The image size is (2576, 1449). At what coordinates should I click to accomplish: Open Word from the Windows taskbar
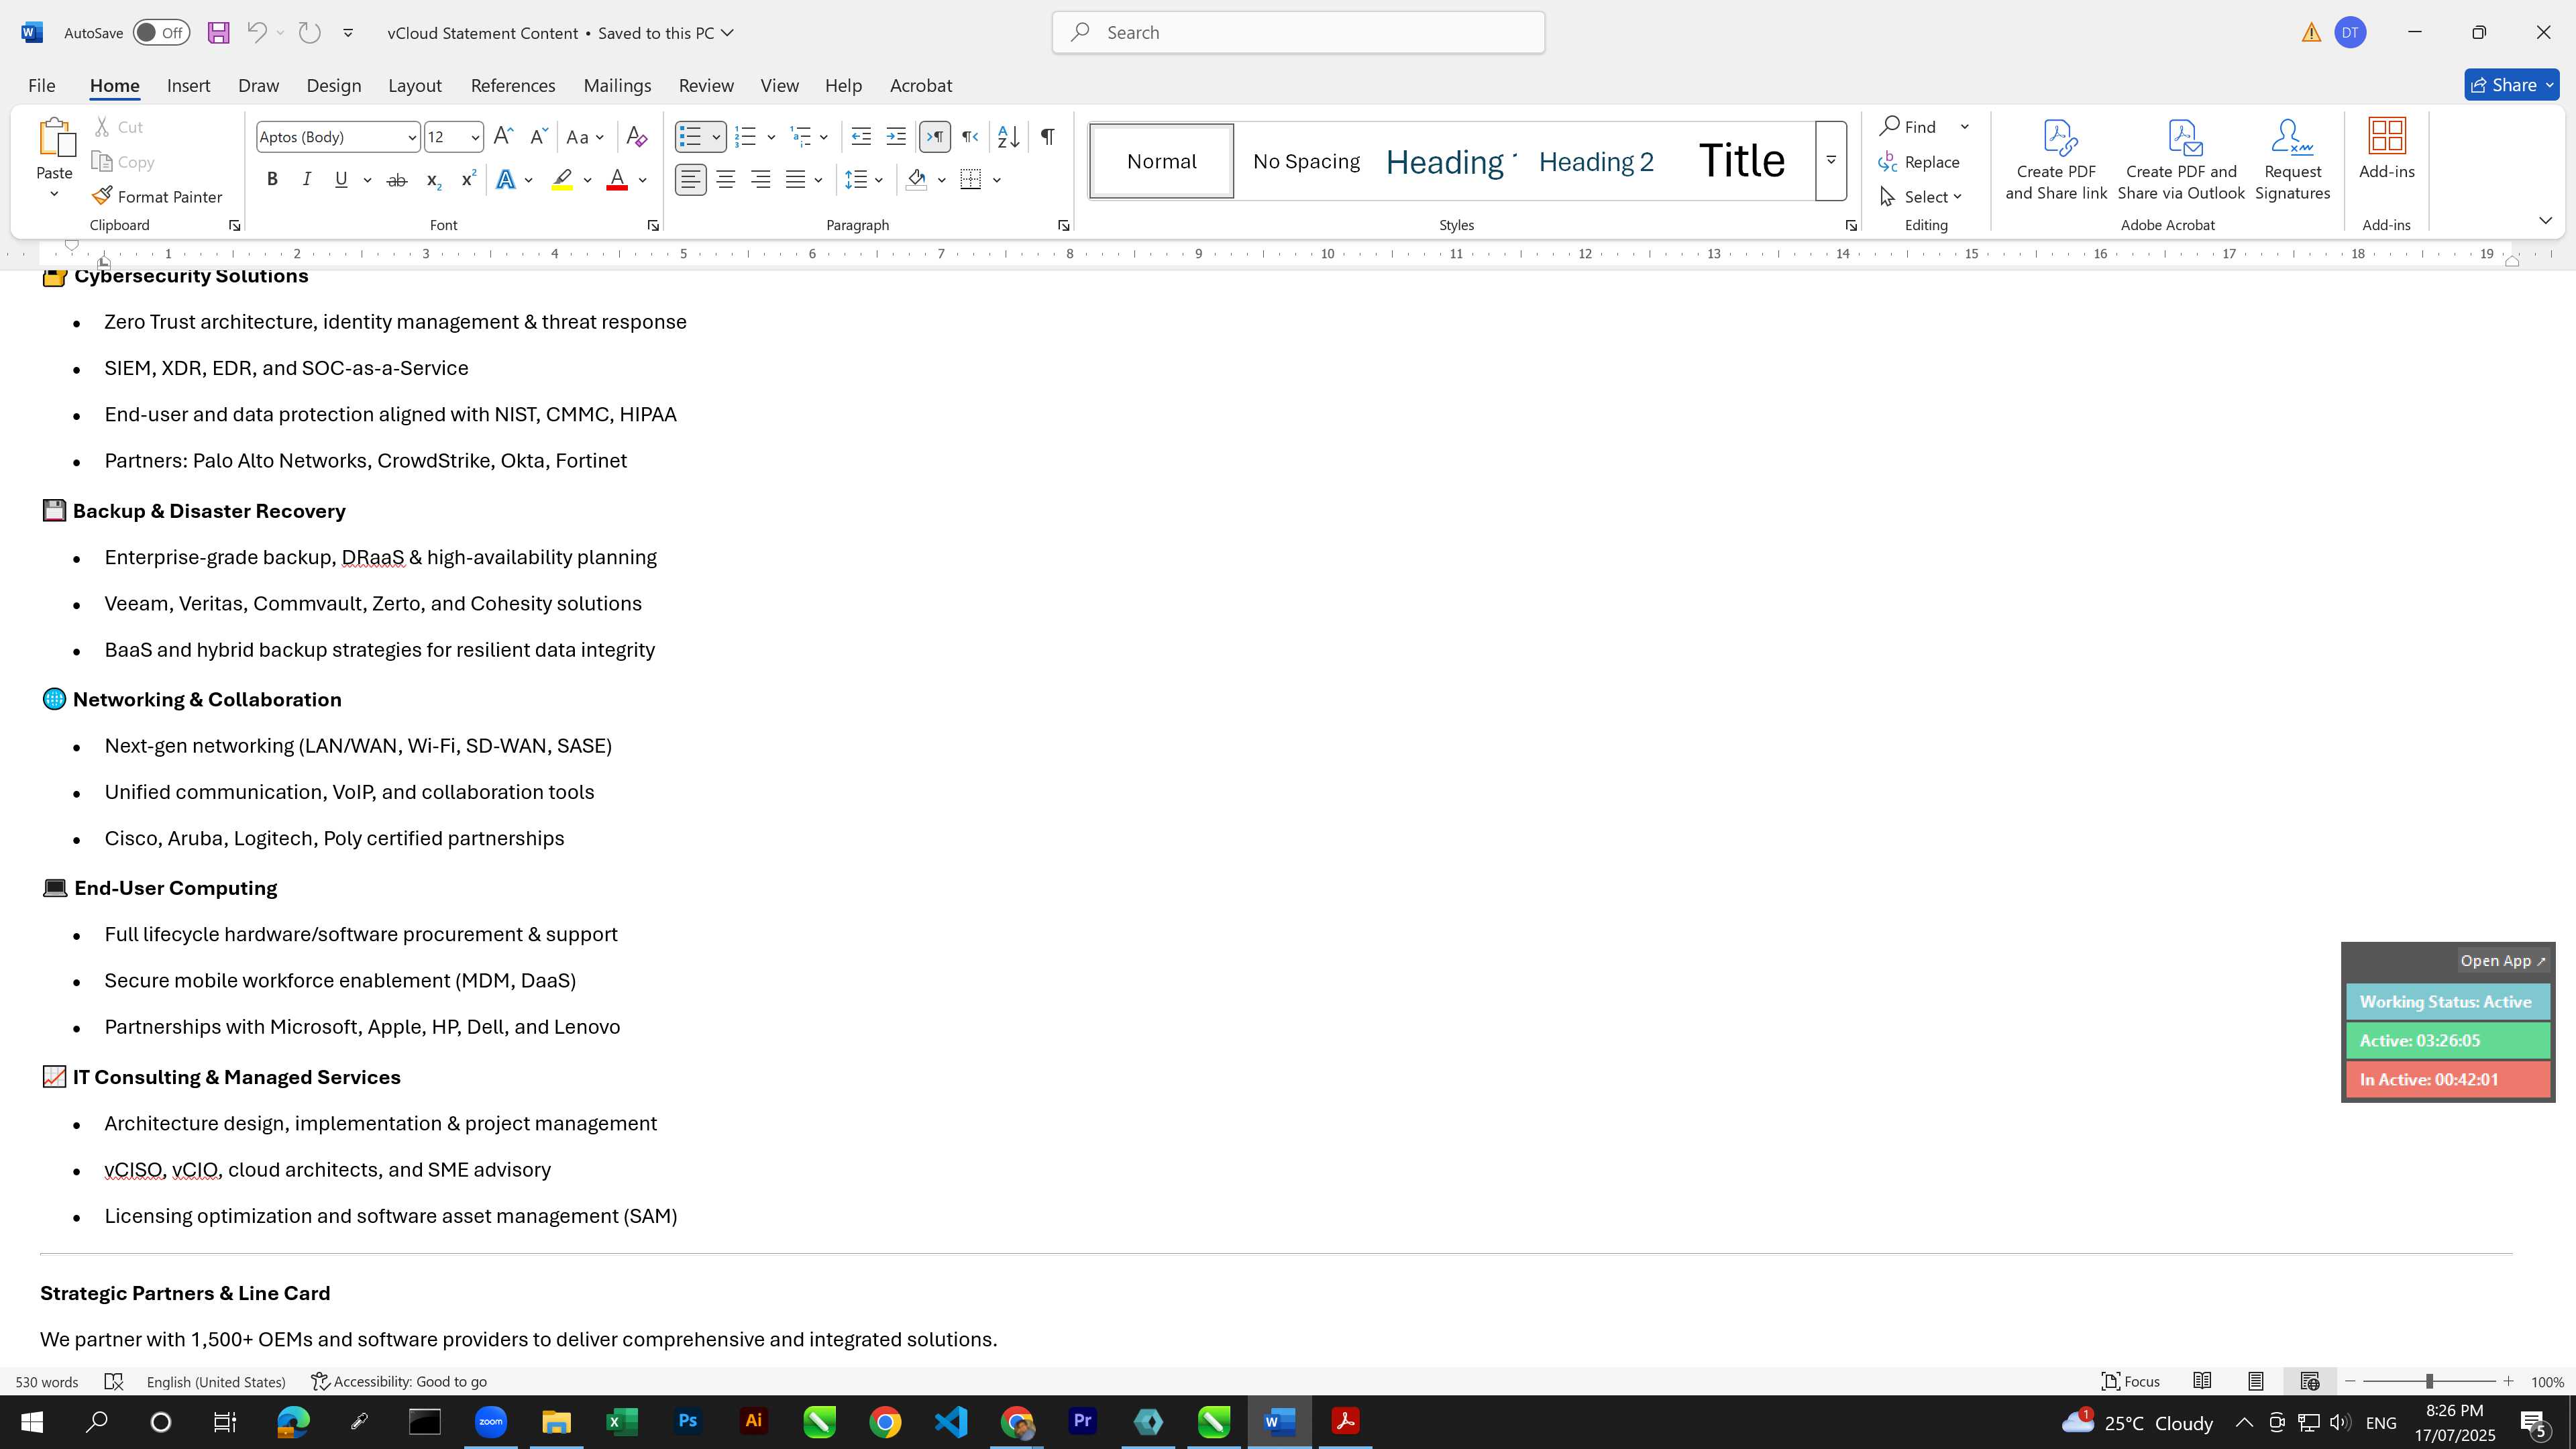(1279, 1422)
